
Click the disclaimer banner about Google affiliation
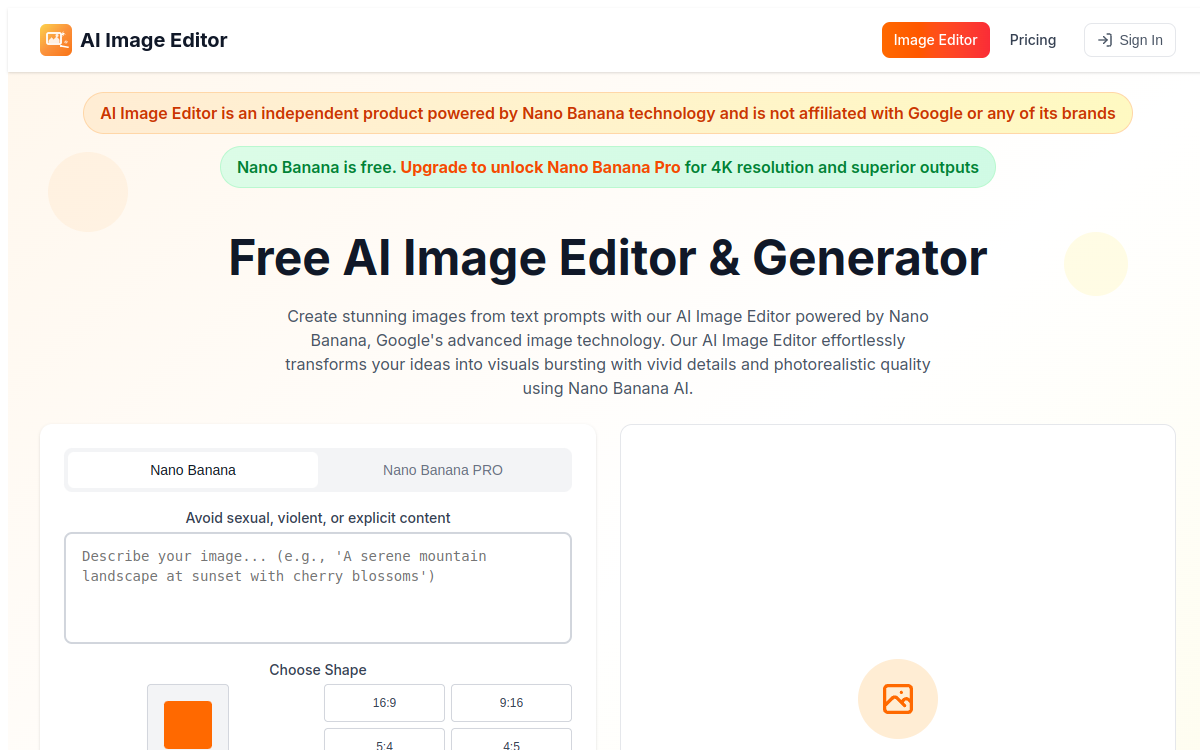point(608,113)
